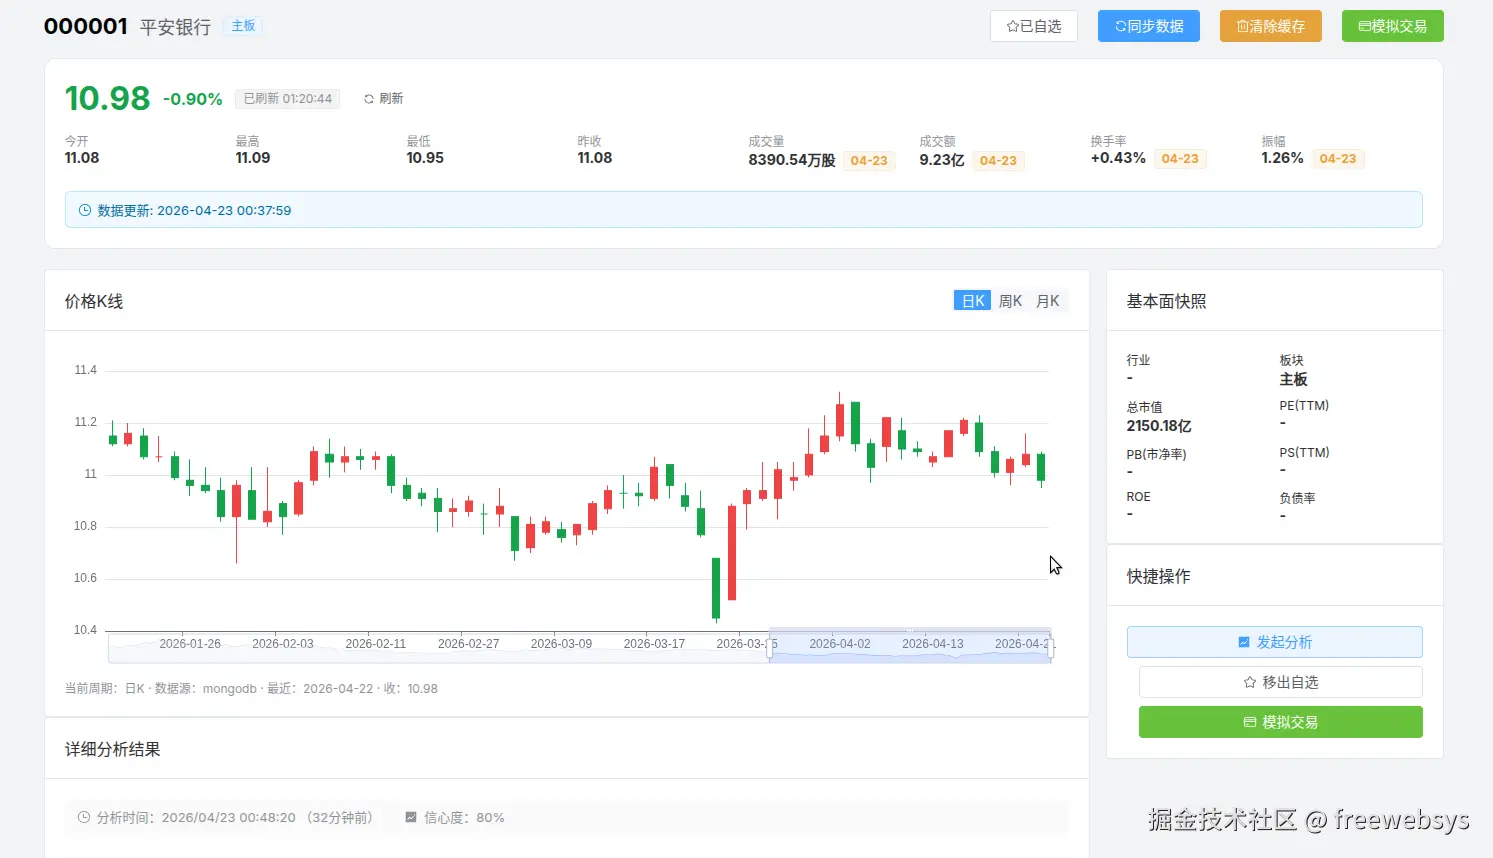Open the 04-23 badge beside 振幅

[1338, 159]
